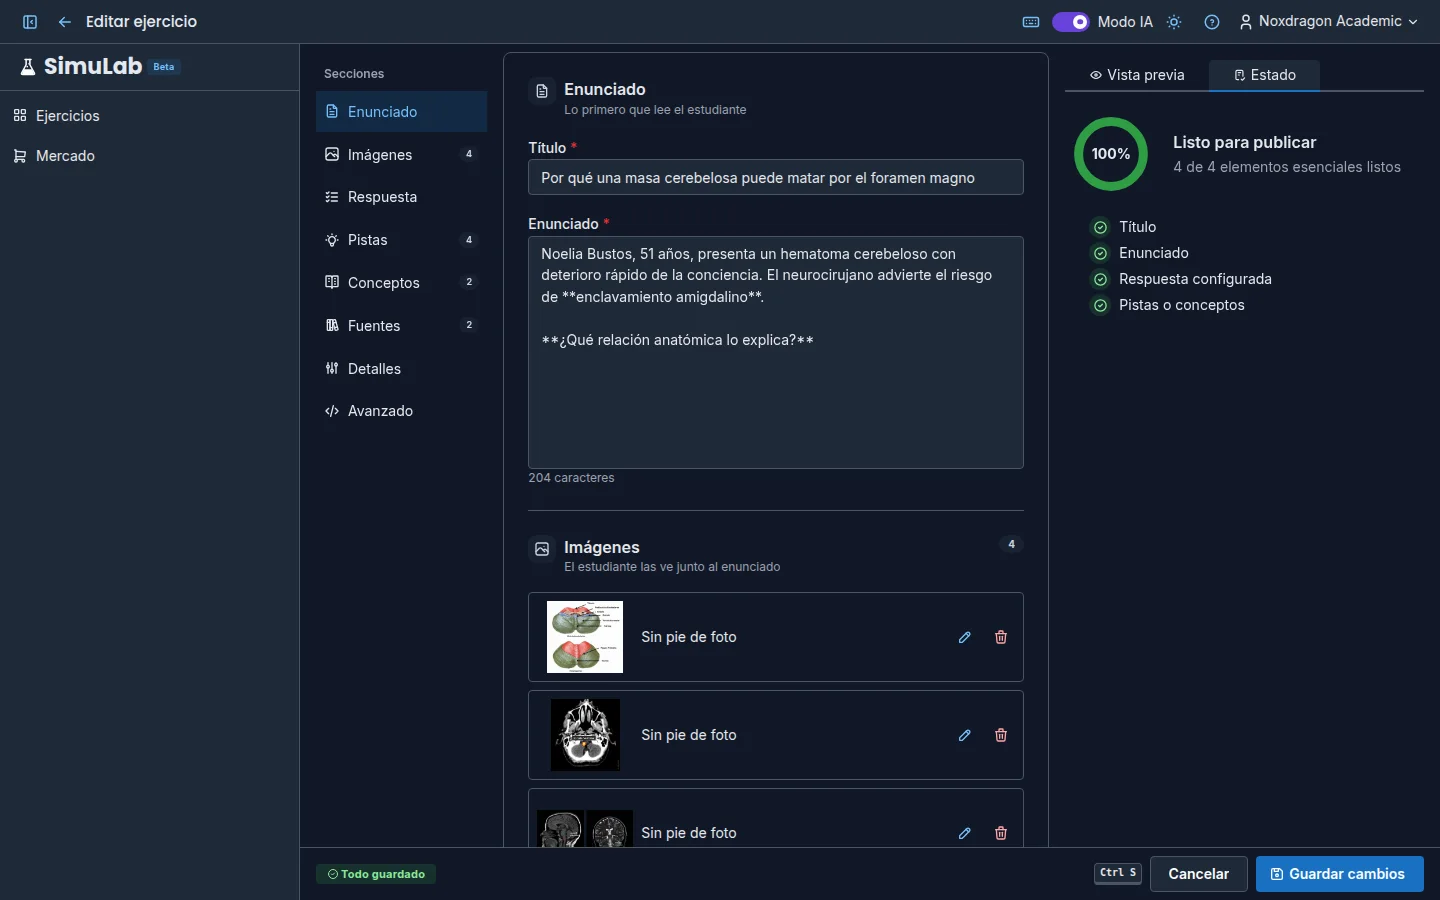Toggle Modo IA switch
The height and width of the screenshot is (900, 1440).
[x=1070, y=22]
